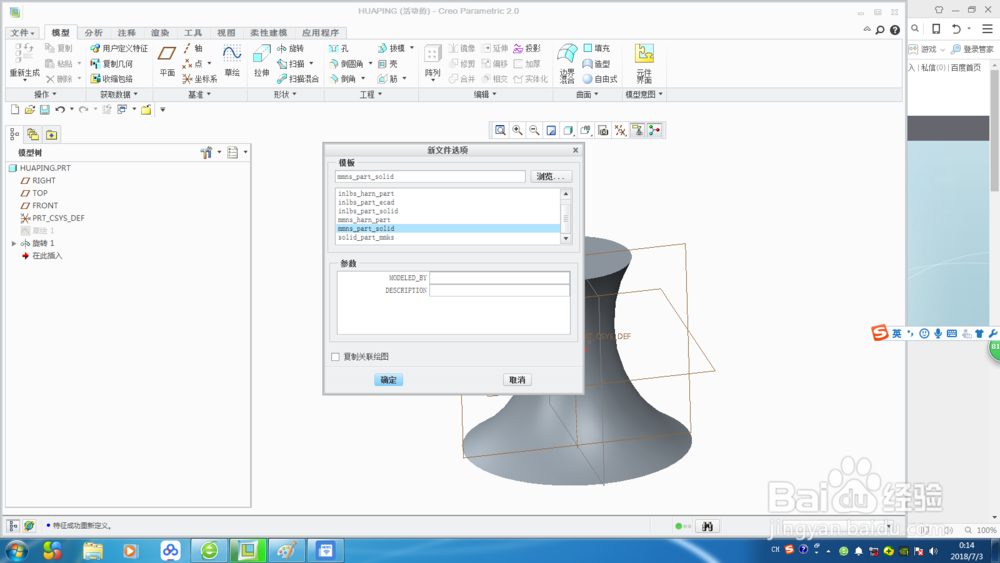Screen dimensions: 1000x563
Task: Zoom out using the graphics toolbar
Action: click(534, 130)
